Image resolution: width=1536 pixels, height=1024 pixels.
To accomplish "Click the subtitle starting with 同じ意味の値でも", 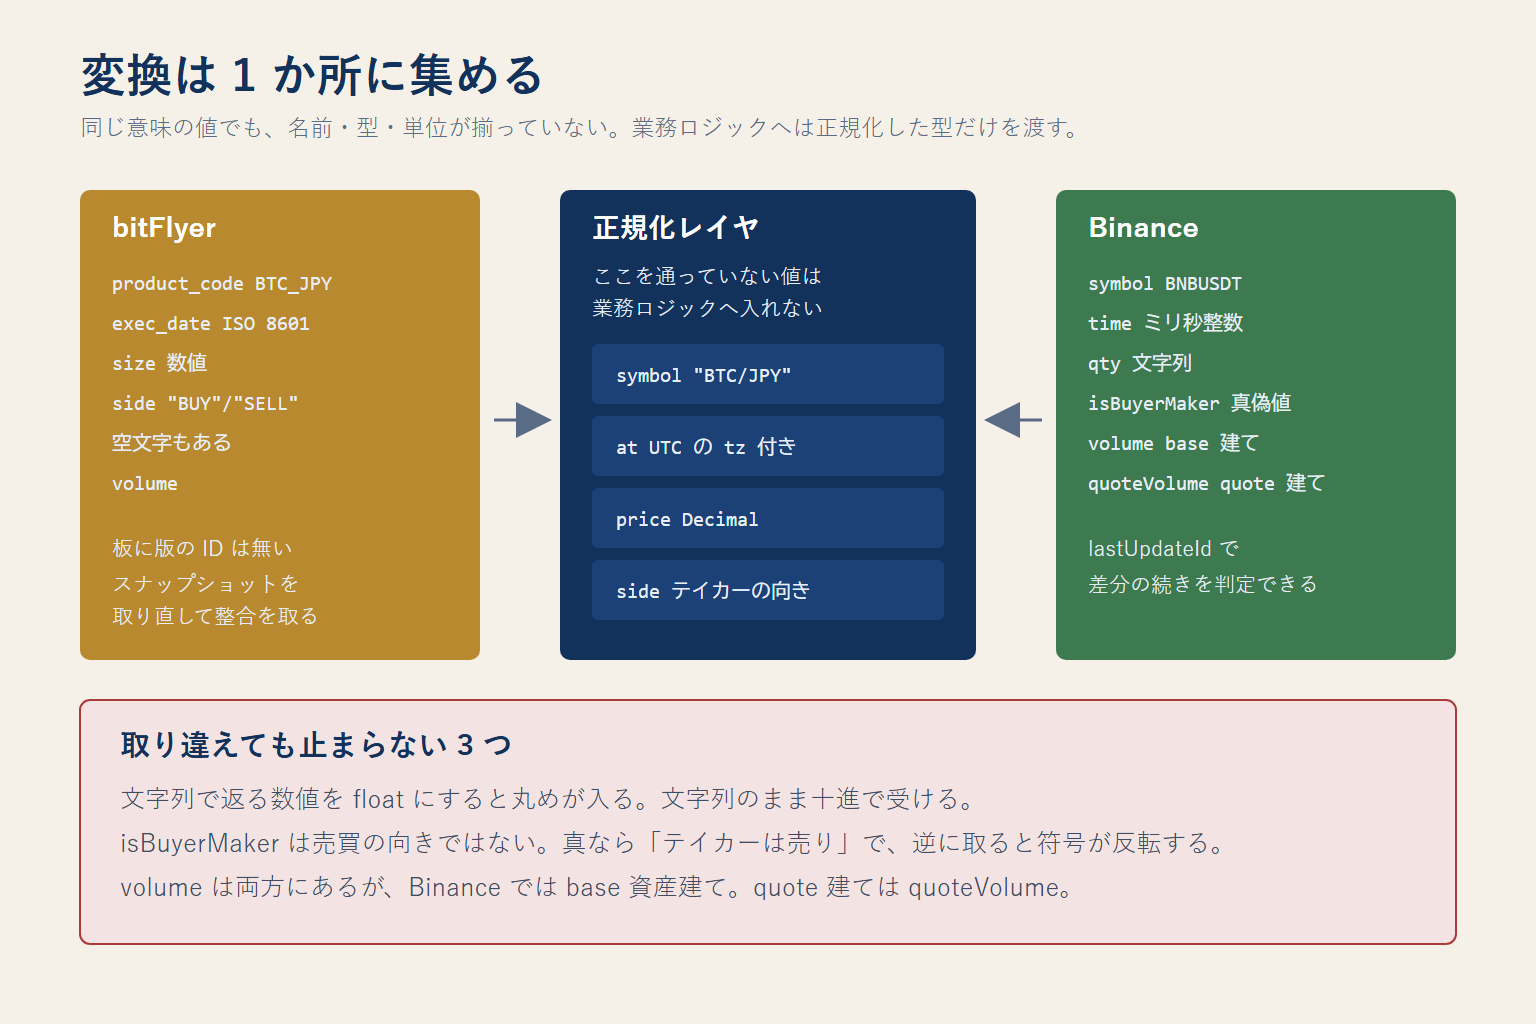I will click(x=580, y=128).
